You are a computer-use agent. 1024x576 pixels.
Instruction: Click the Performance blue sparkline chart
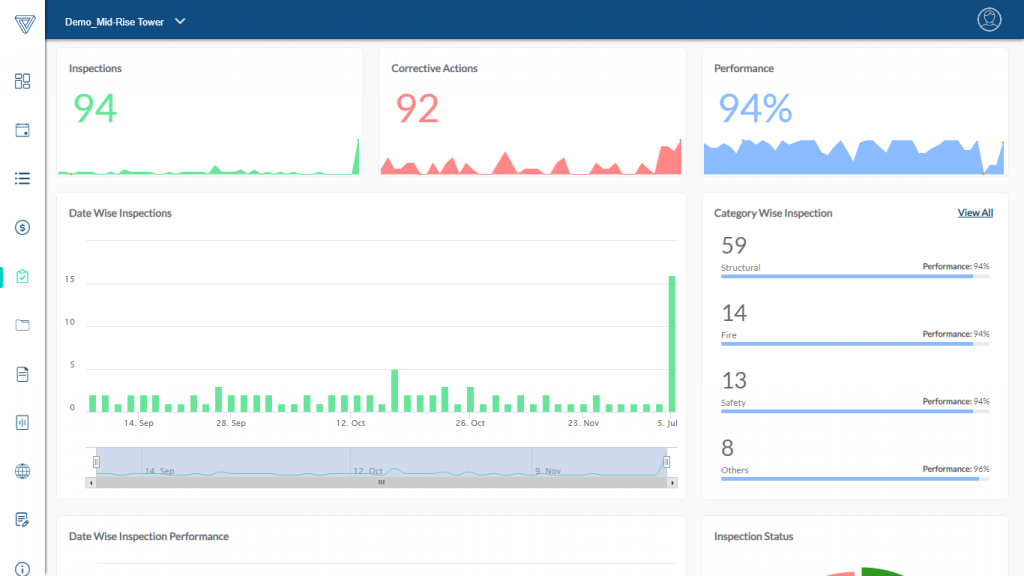coord(854,157)
